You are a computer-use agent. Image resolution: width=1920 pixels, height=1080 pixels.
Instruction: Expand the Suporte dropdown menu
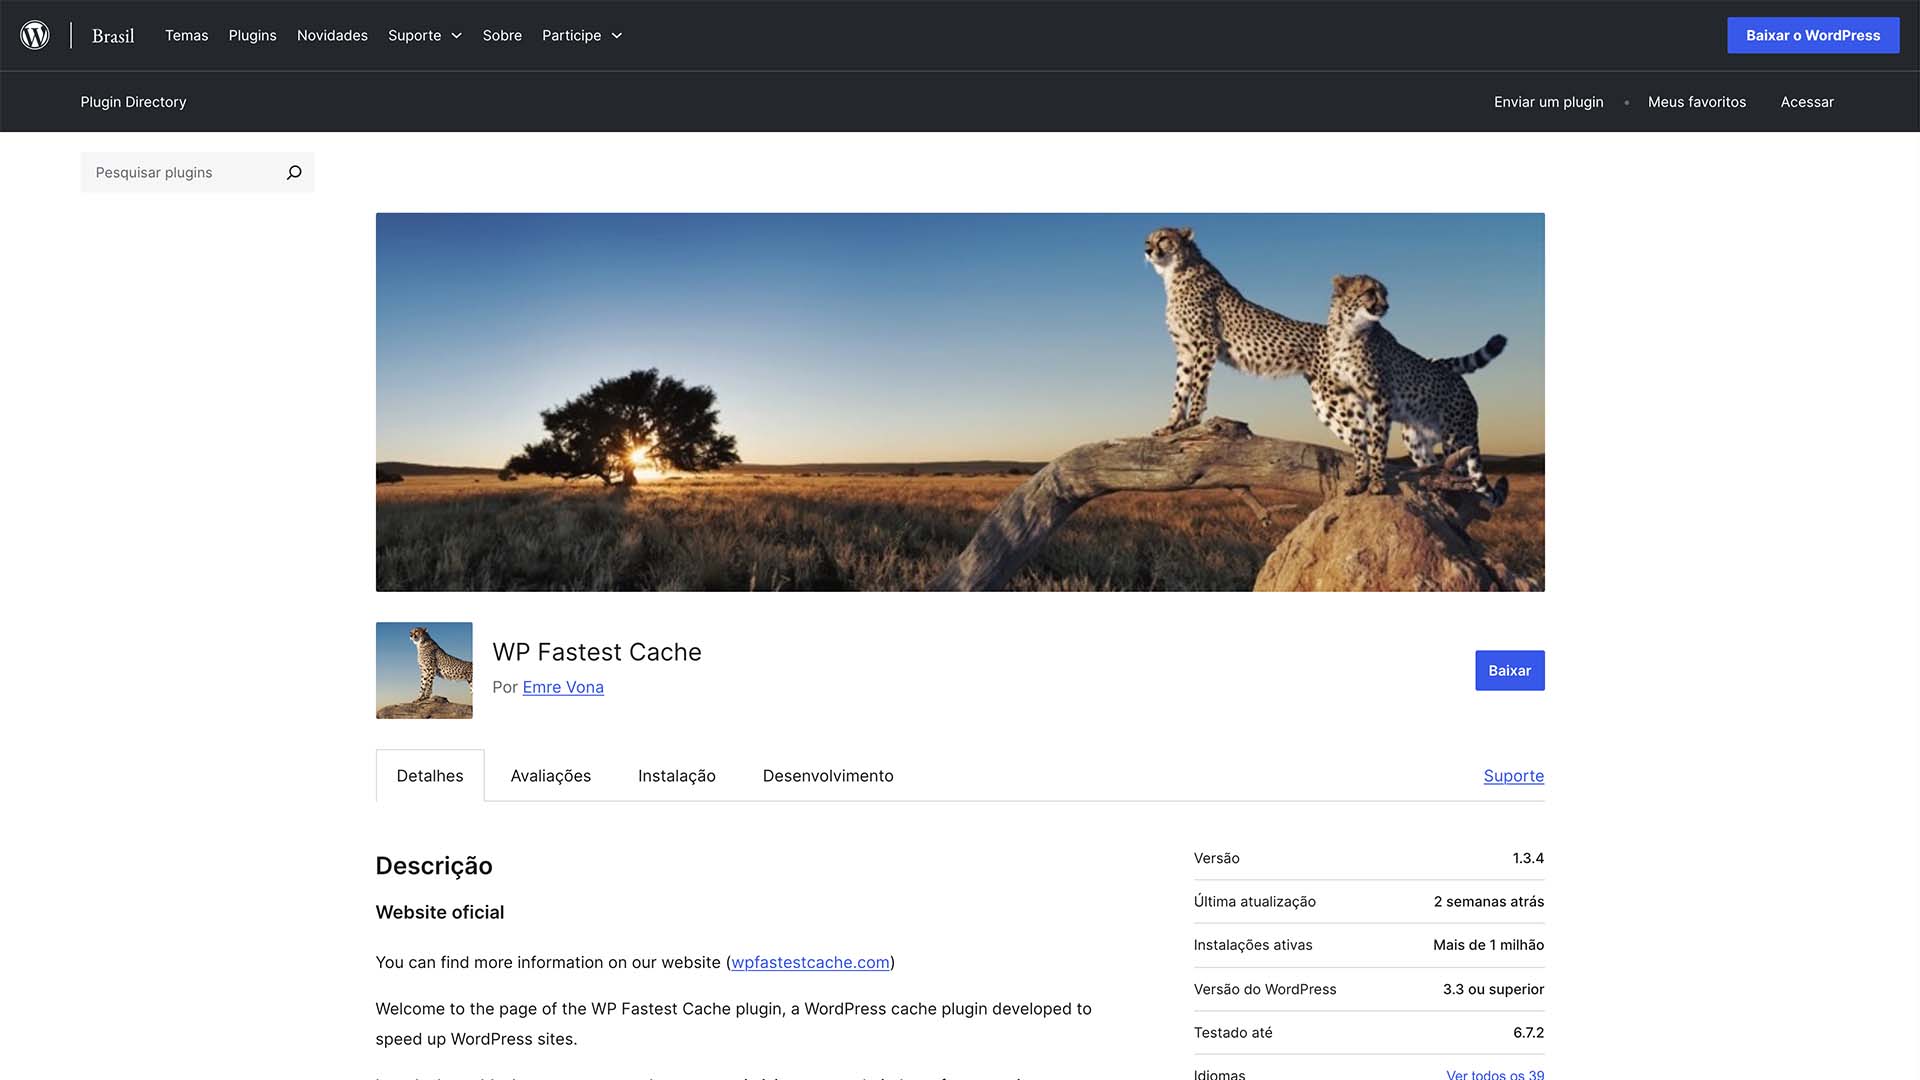[x=425, y=35]
